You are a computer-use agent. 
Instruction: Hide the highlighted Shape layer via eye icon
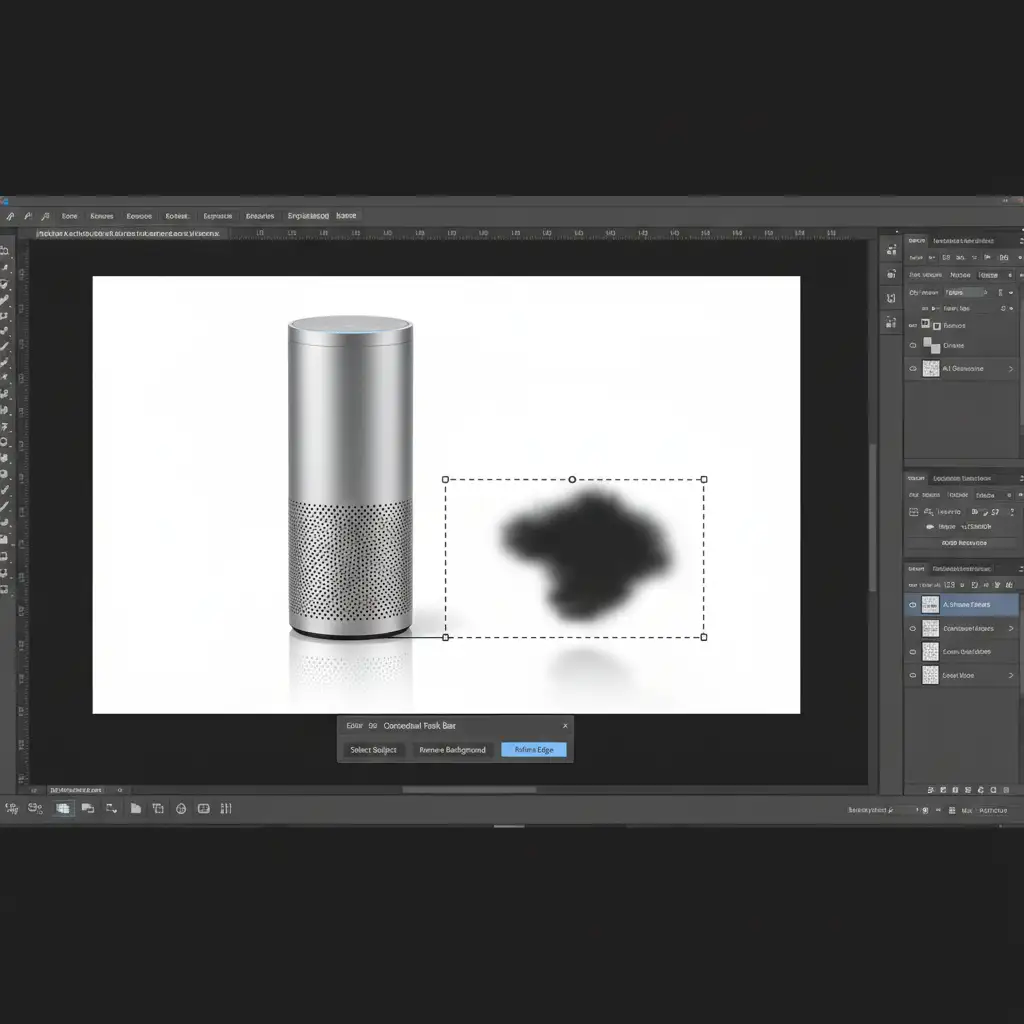click(912, 605)
